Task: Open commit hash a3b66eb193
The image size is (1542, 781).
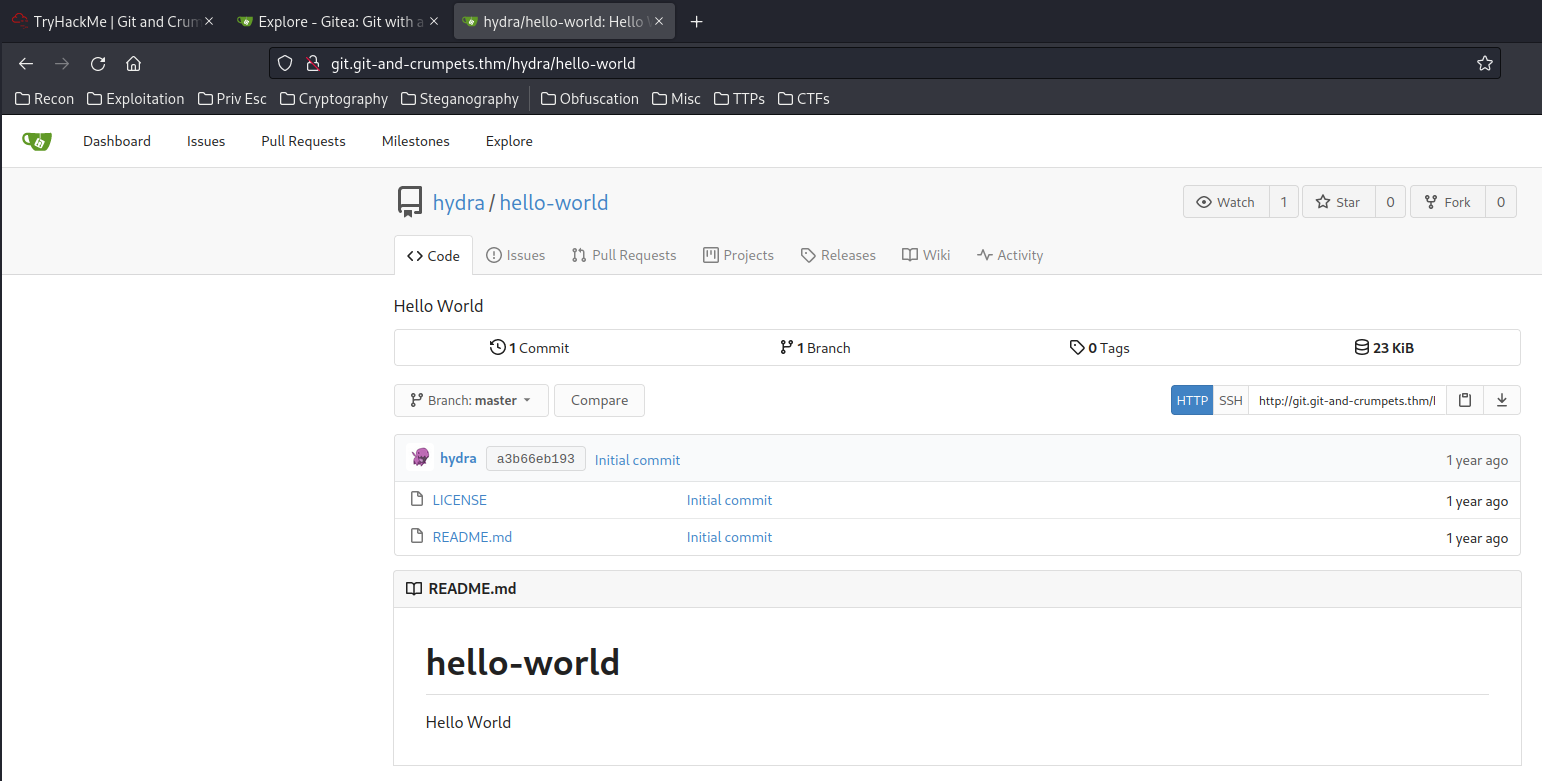Action: tap(536, 459)
